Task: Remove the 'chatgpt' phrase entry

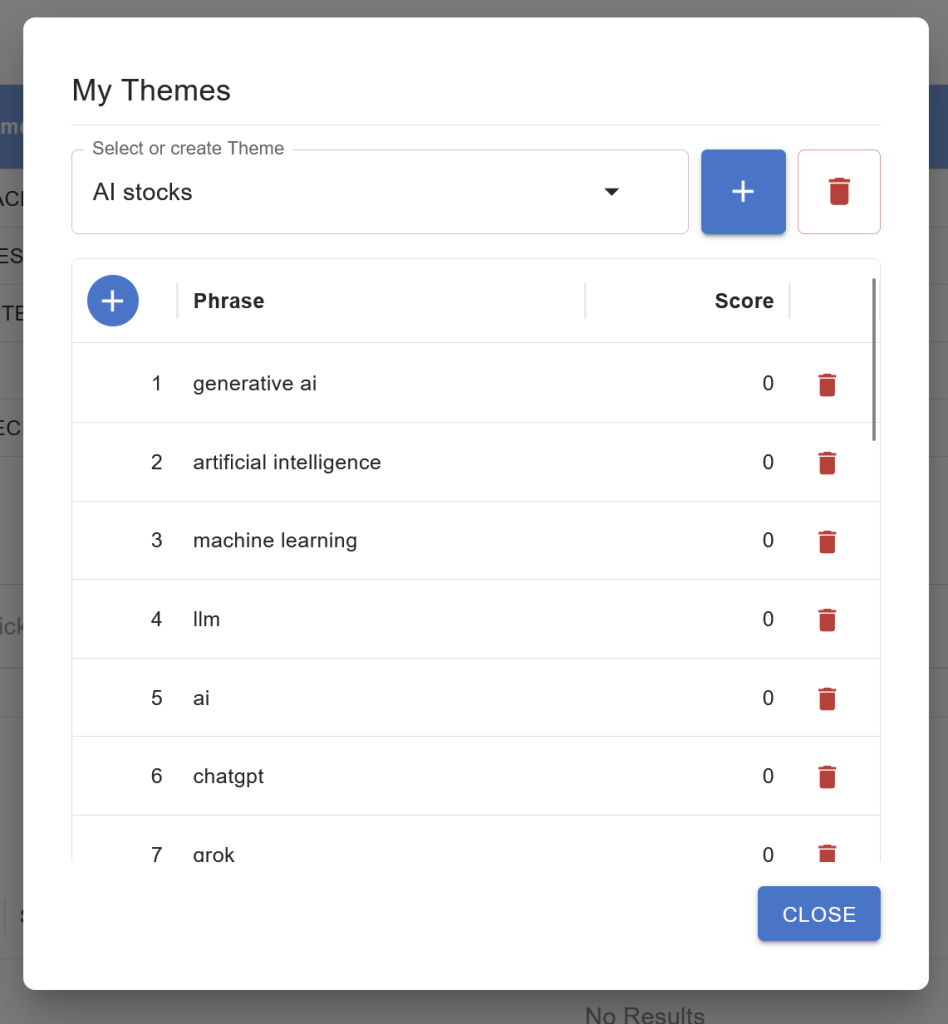Action: (x=827, y=776)
